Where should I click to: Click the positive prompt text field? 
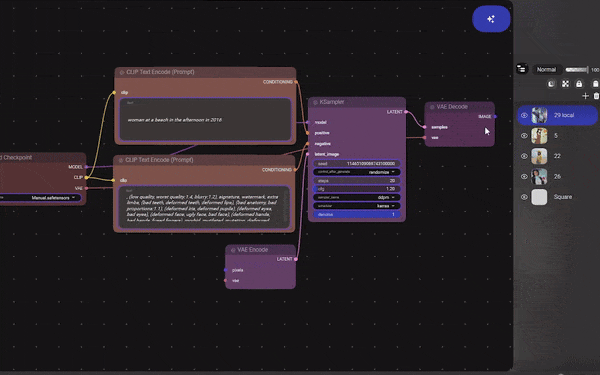pos(205,119)
